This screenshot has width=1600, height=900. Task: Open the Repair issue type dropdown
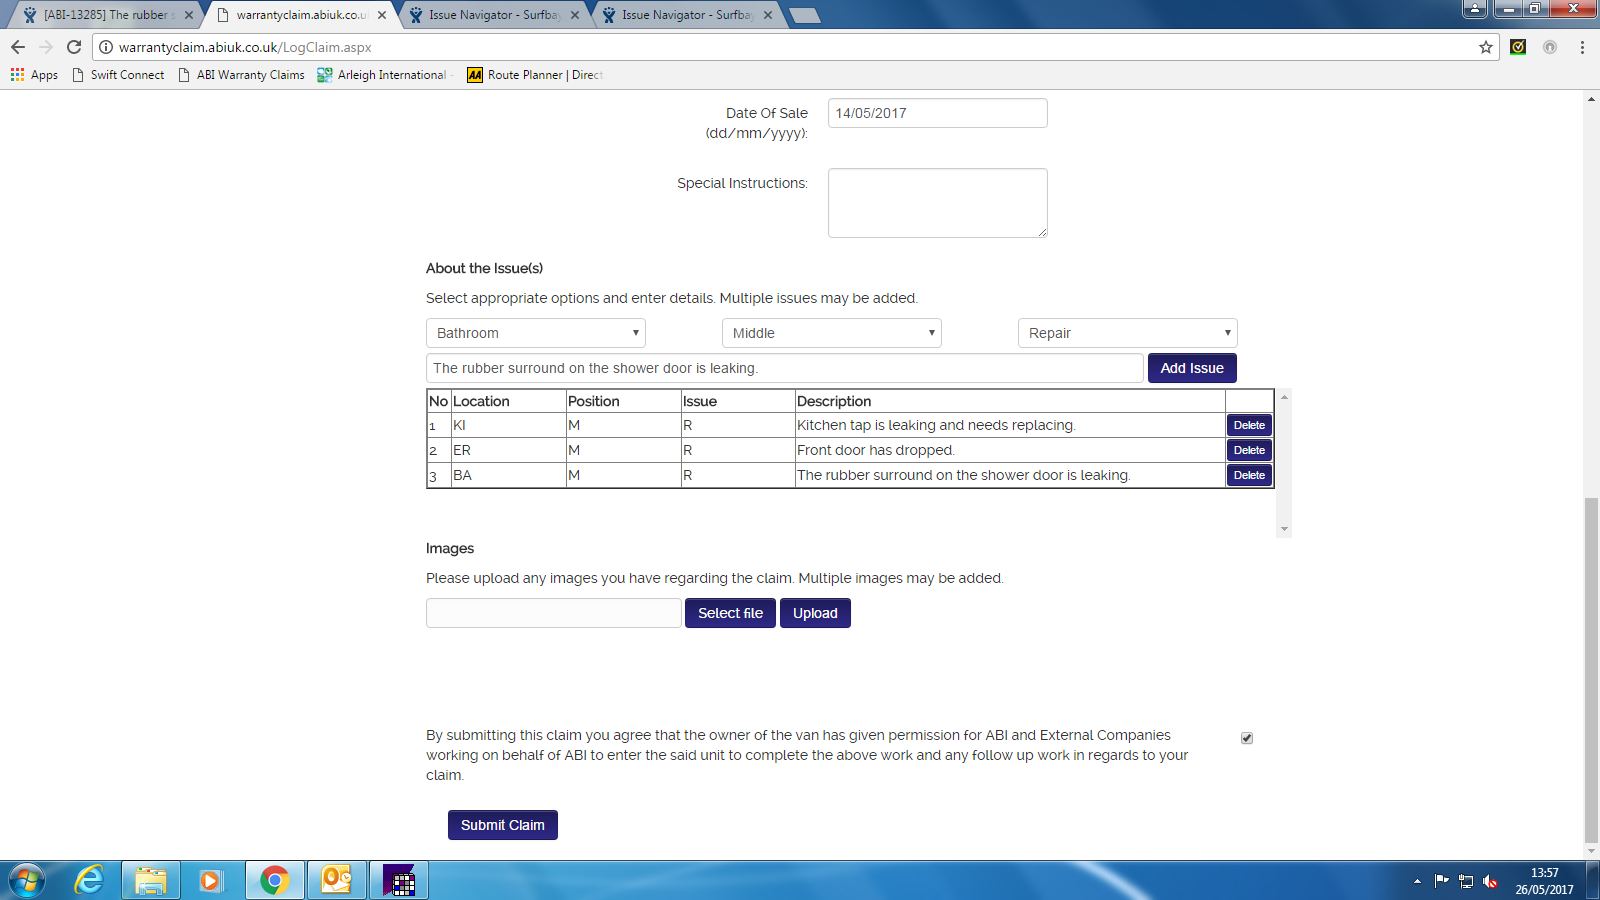pyautogui.click(x=1127, y=333)
